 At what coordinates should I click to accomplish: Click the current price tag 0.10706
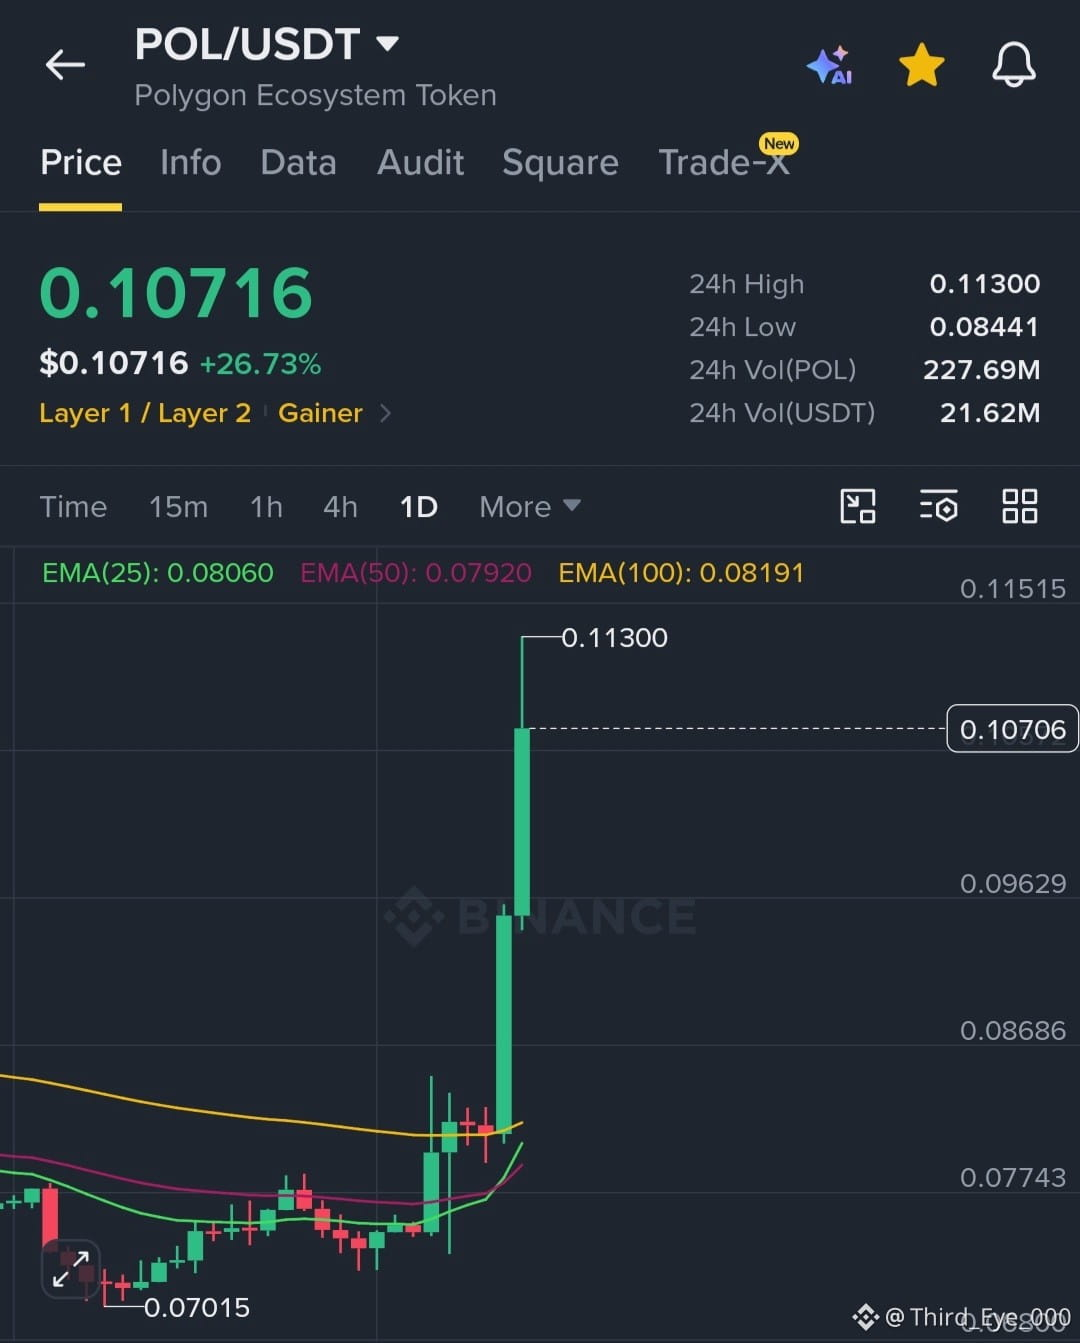click(1012, 729)
